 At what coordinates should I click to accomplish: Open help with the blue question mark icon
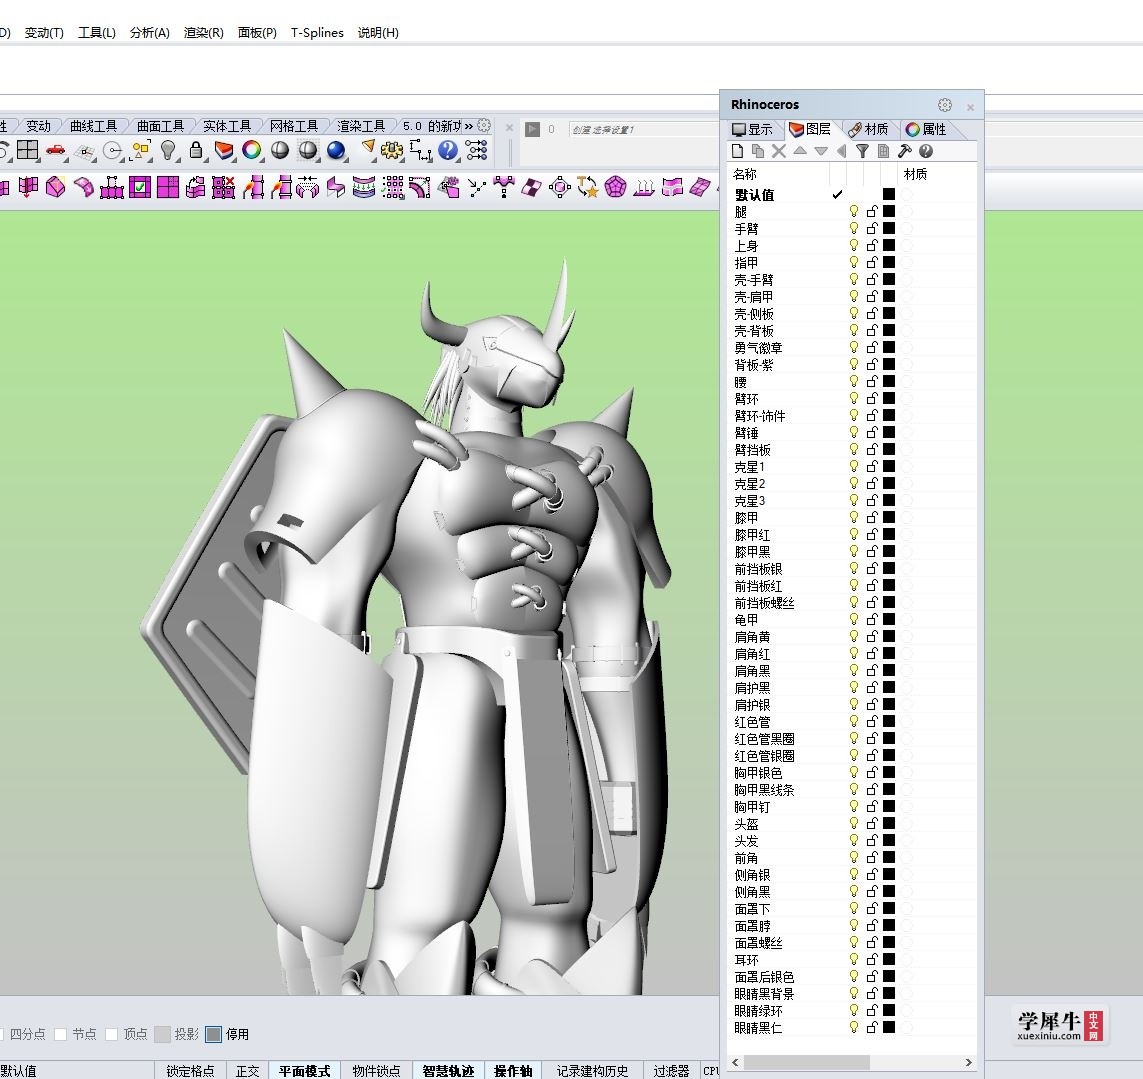pos(448,150)
